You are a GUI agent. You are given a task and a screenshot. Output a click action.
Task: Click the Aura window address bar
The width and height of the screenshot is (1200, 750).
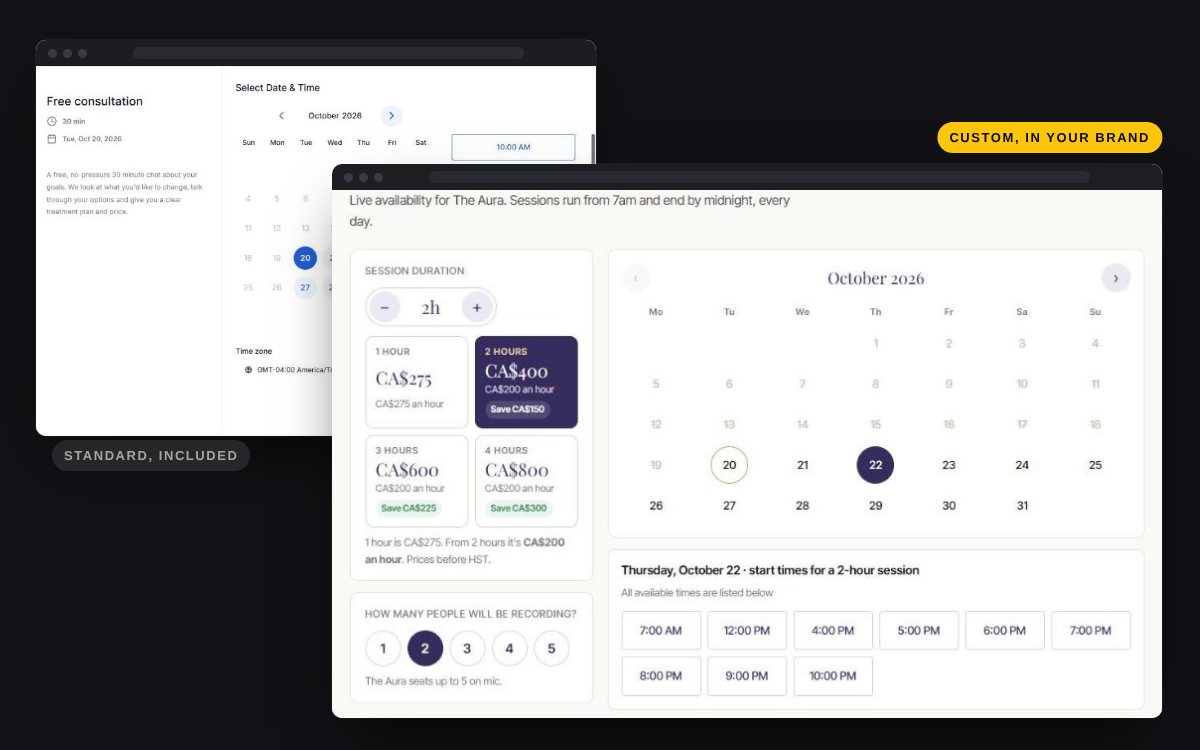pos(759,177)
